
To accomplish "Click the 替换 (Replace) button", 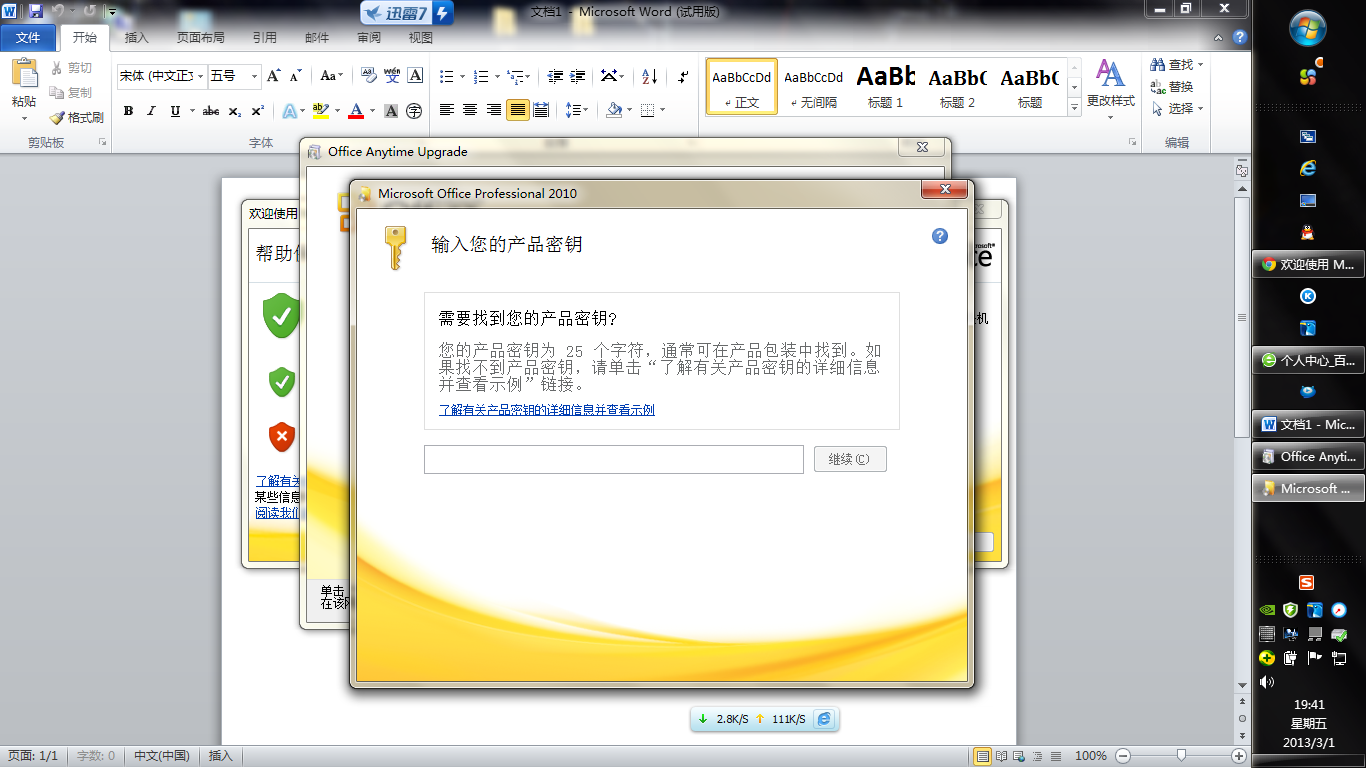I will pos(1172,87).
